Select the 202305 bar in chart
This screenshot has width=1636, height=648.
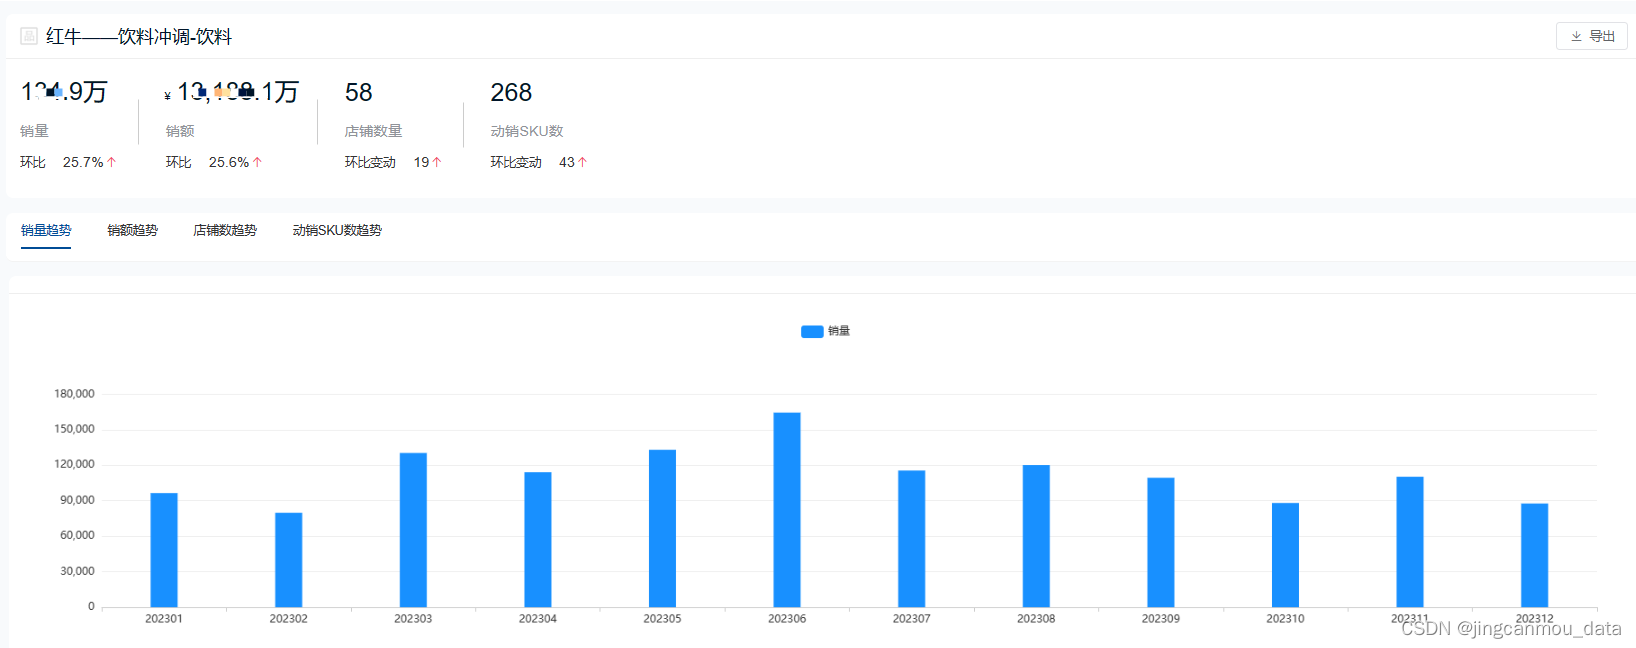(x=662, y=528)
